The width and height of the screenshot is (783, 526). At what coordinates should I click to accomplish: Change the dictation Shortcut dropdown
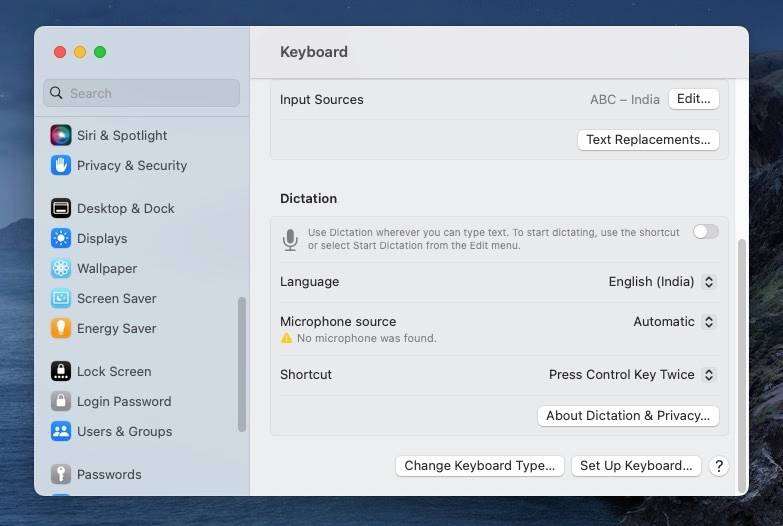click(x=632, y=375)
